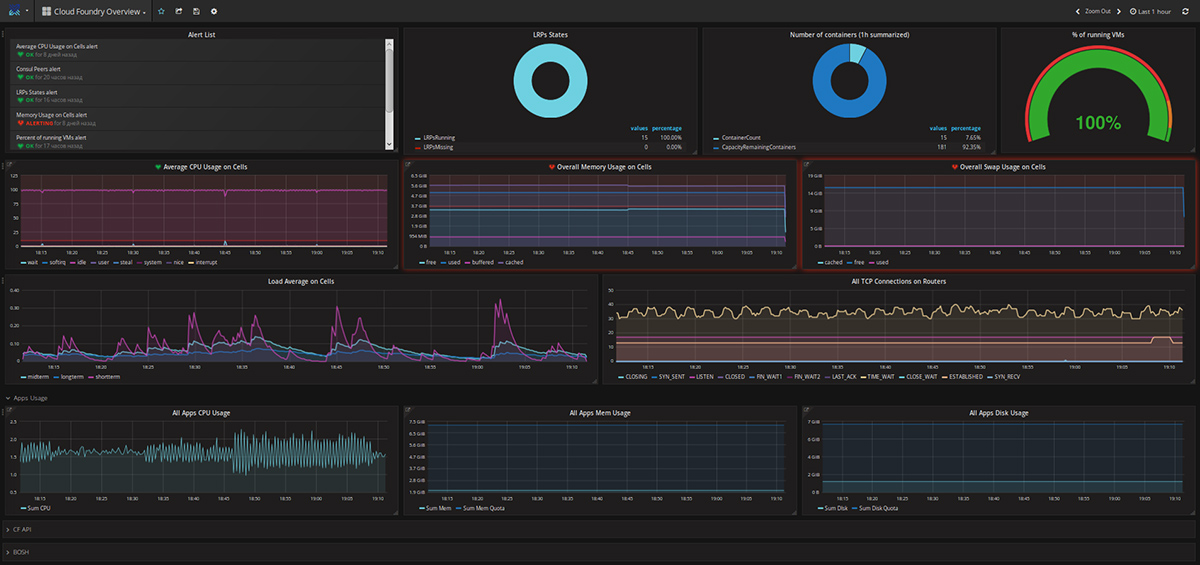This screenshot has width=1200, height=565.
Task: Click green heart icon on Average CPU Usage title
Action: (x=158, y=166)
